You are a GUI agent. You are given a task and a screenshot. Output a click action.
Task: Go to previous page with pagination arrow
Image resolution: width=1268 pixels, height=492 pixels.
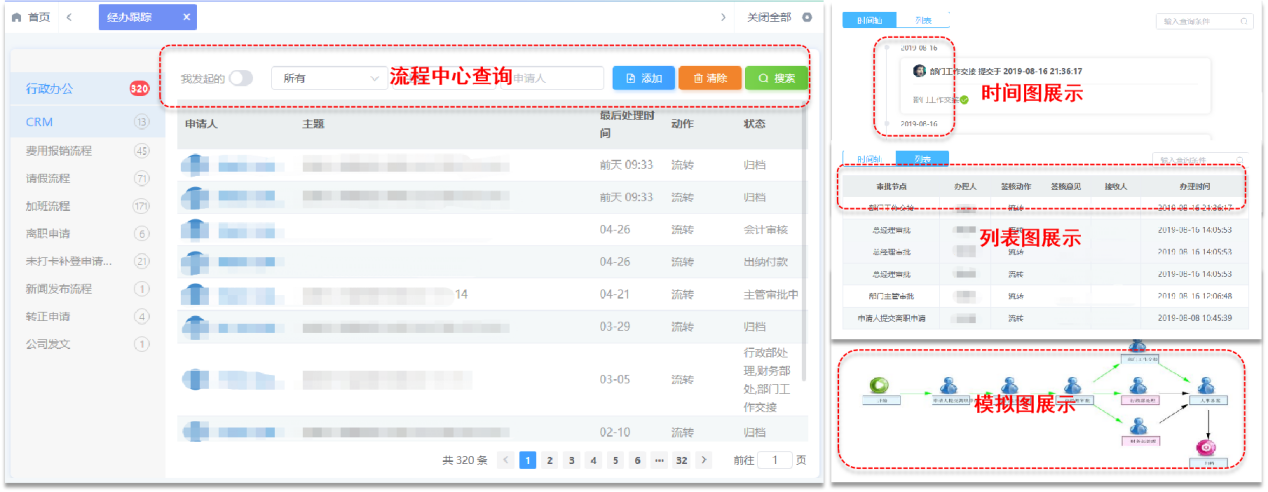point(506,460)
